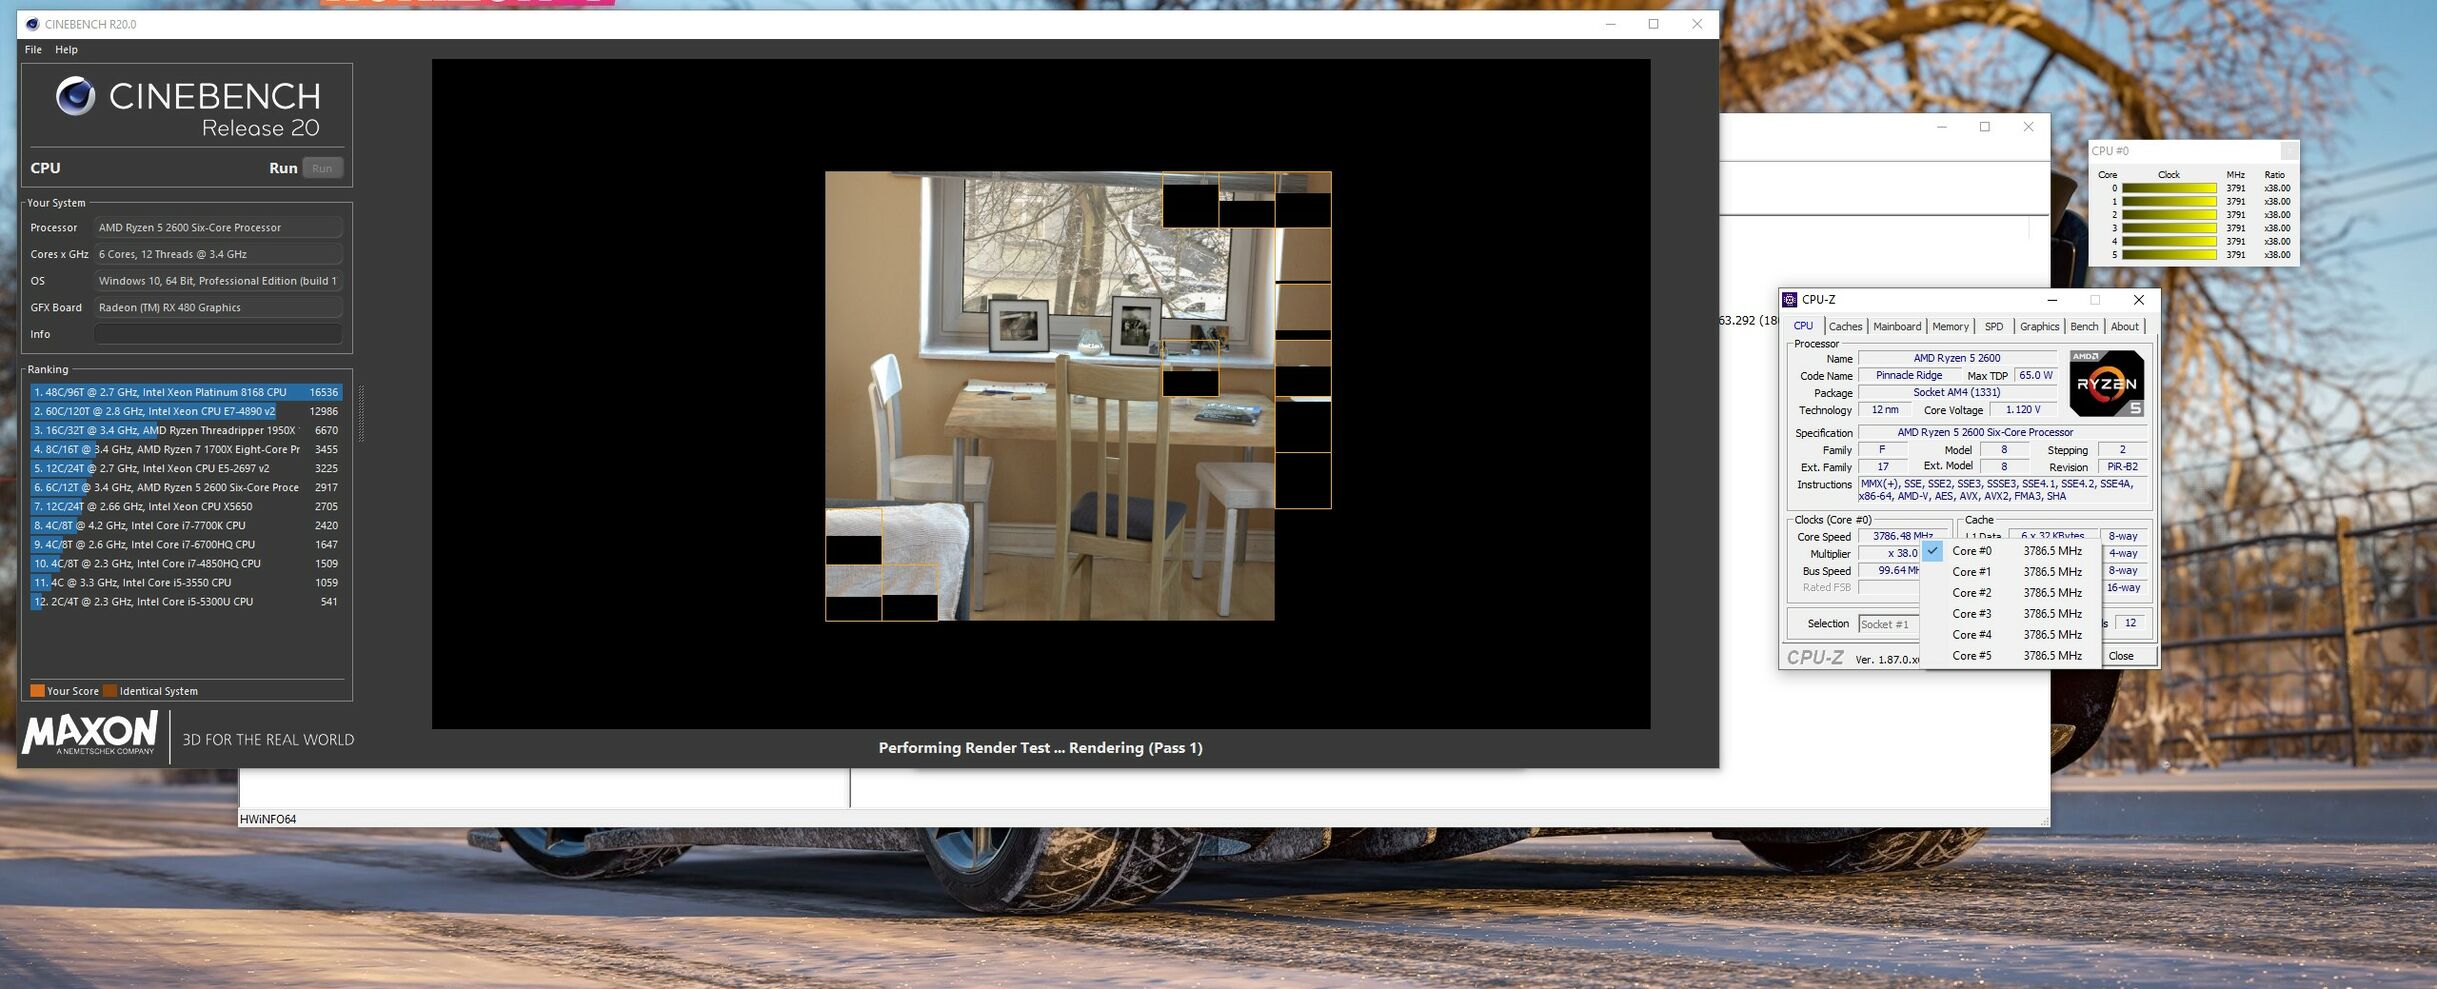Minimize the HWiNFO64 background window

1942,127
